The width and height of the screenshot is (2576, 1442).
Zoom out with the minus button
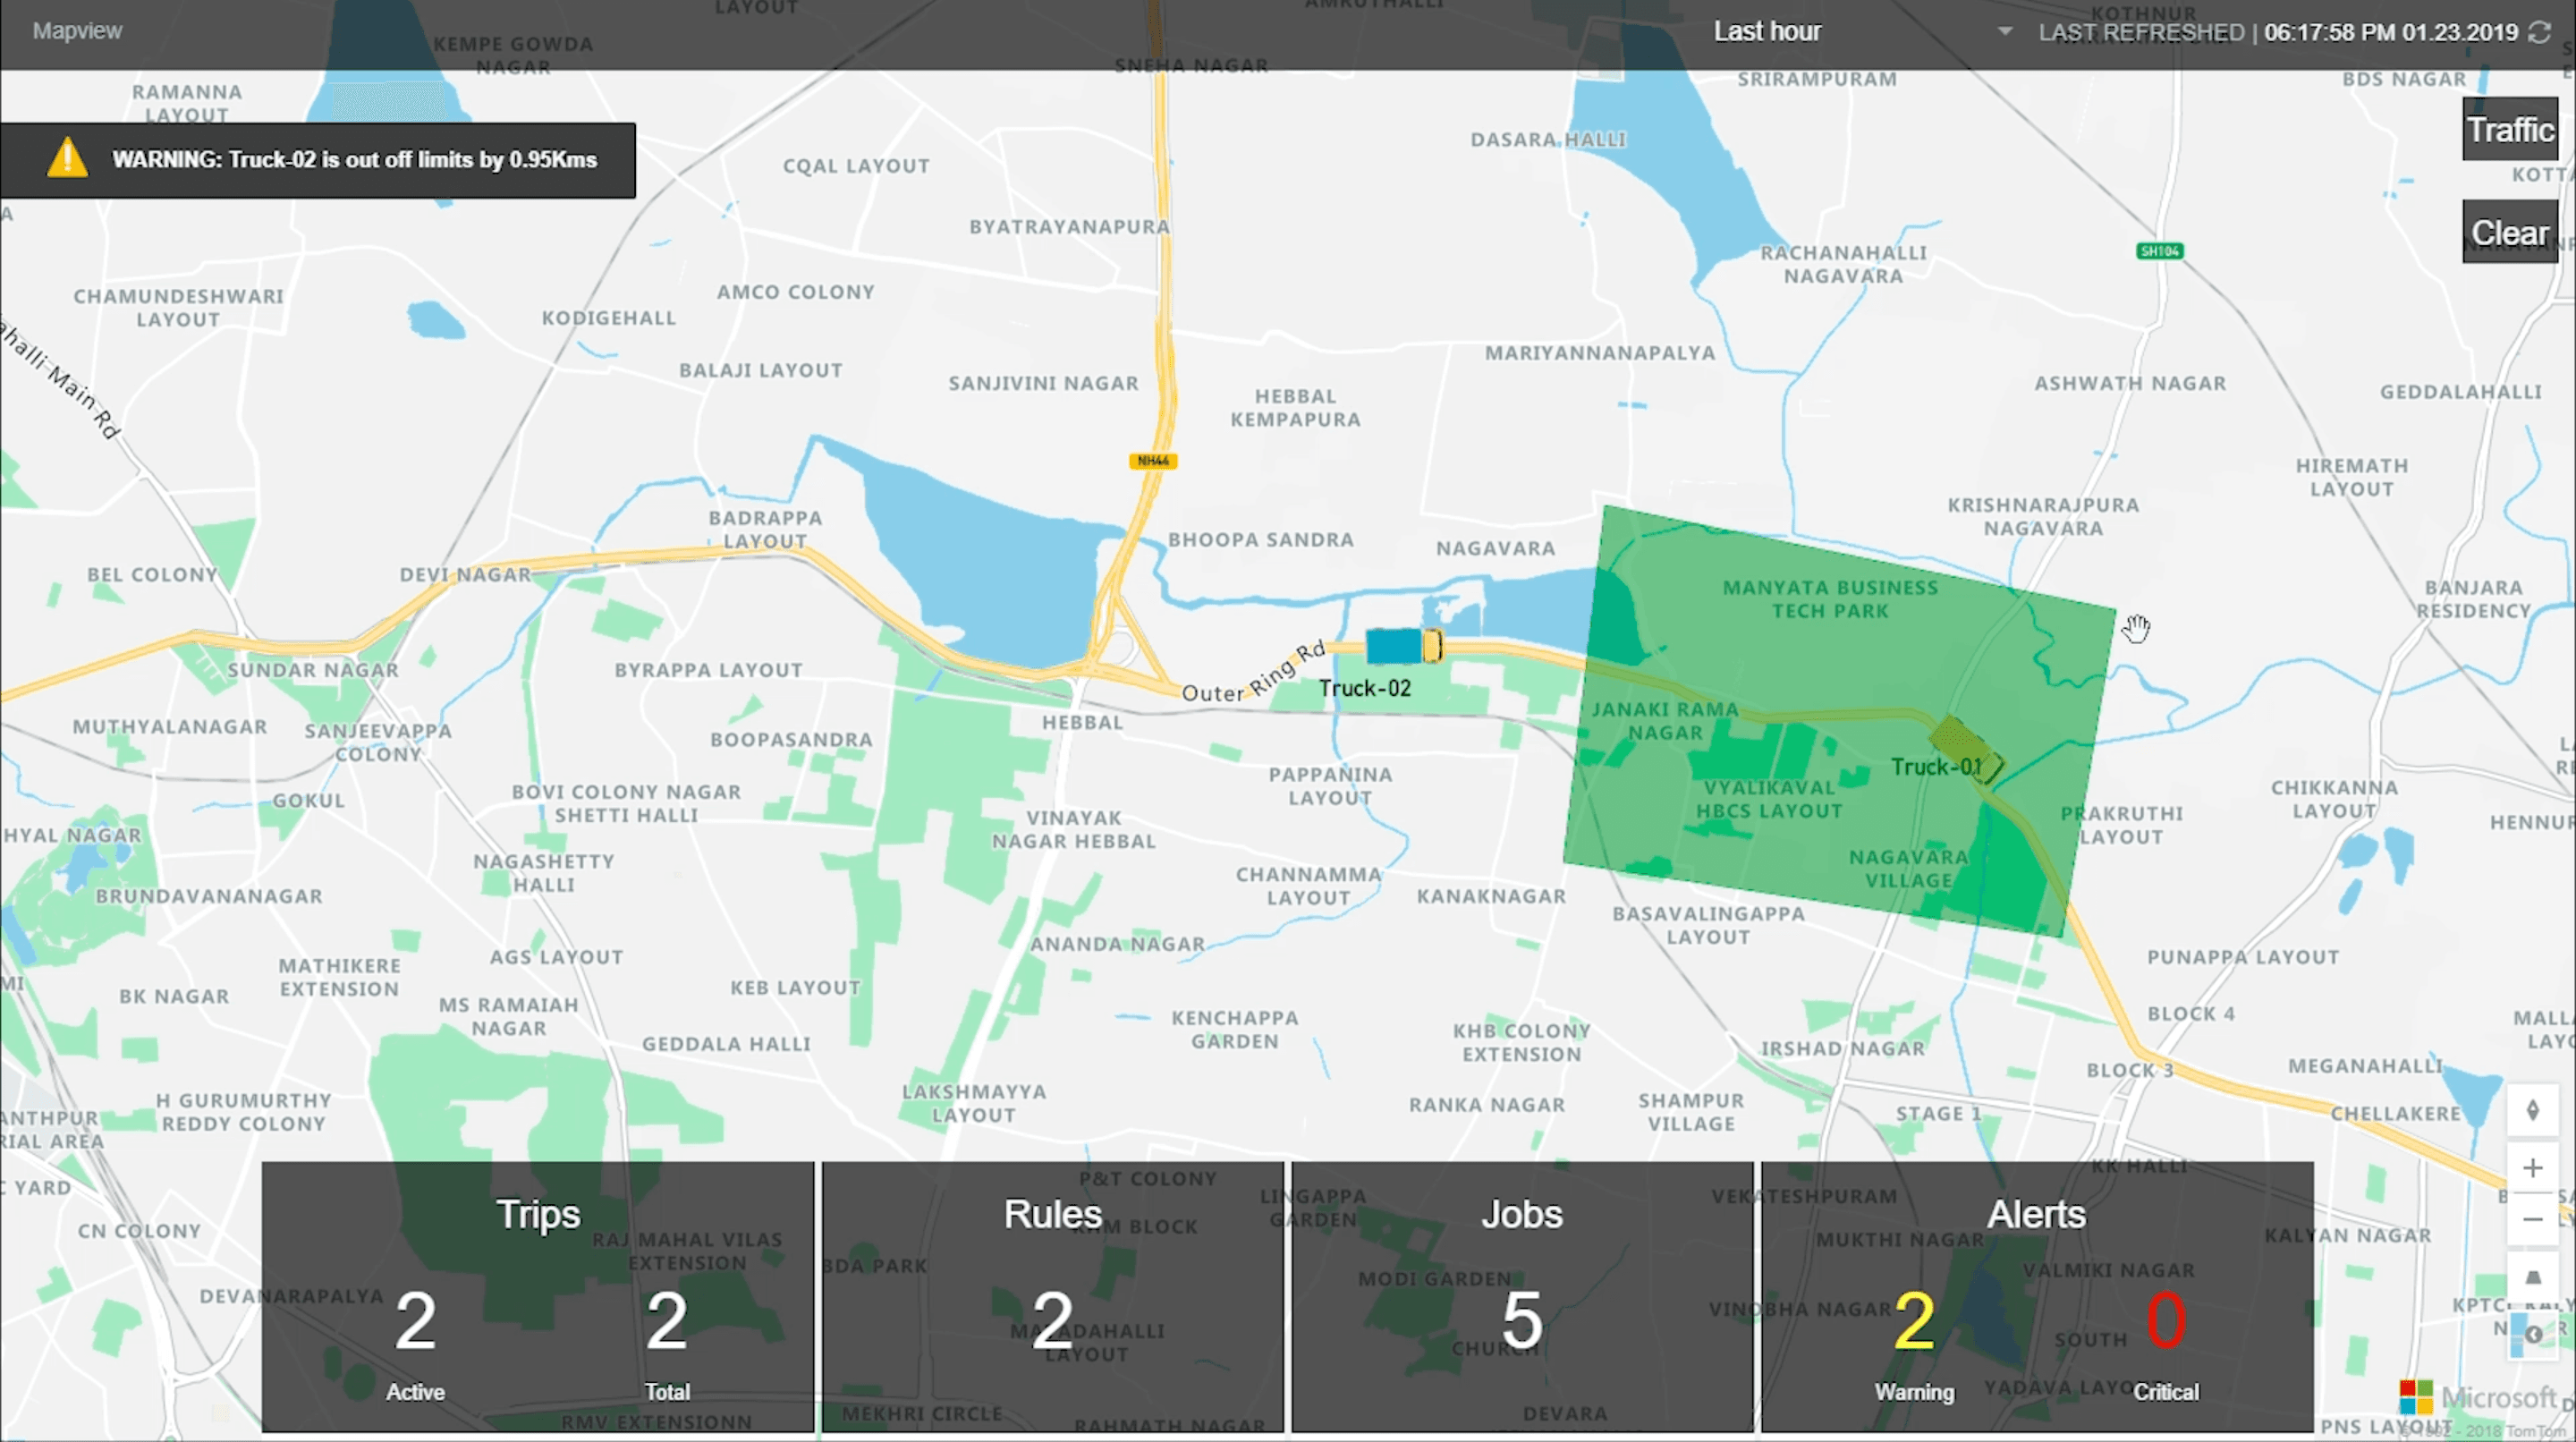point(2532,1220)
